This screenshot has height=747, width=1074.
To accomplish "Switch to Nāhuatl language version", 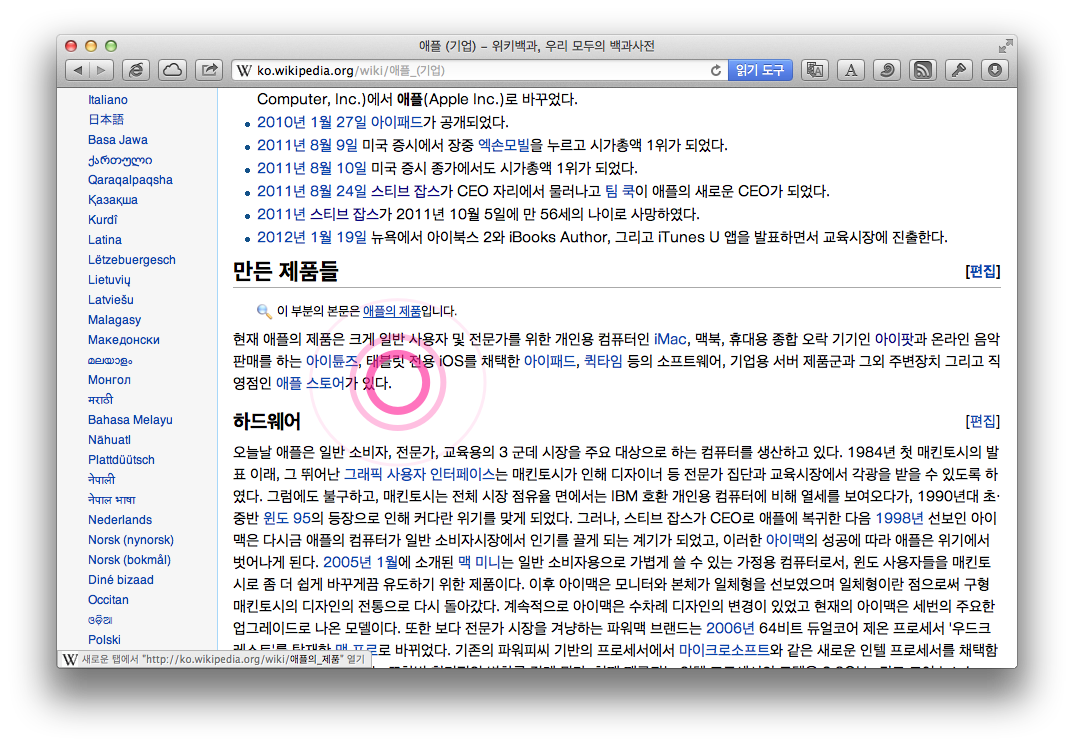I will (x=110, y=440).
